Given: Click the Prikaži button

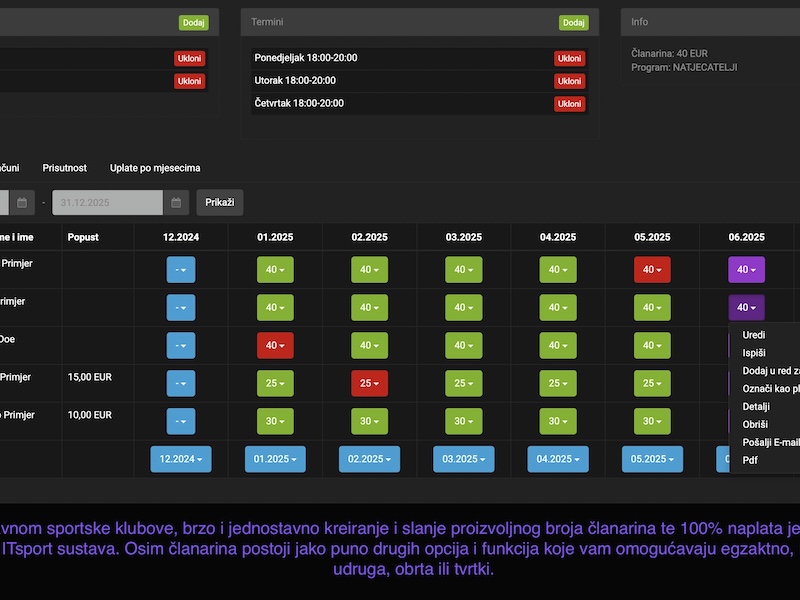Looking at the screenshot, I should 219,203.
